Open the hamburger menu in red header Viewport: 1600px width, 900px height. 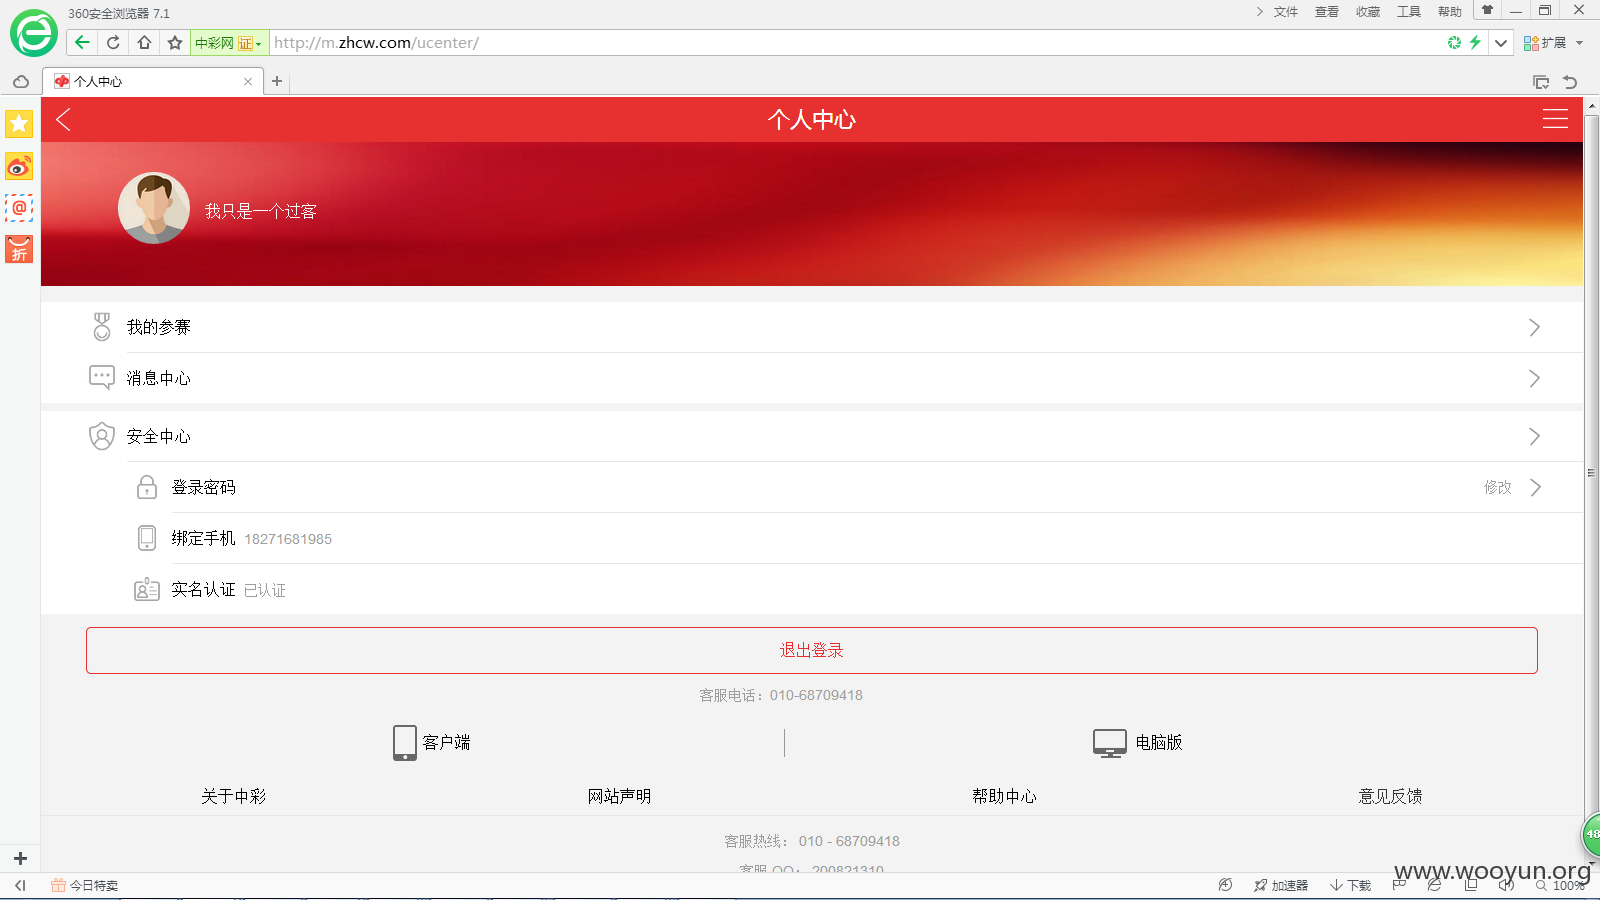pyautogui.click(x=1555, y=119)
